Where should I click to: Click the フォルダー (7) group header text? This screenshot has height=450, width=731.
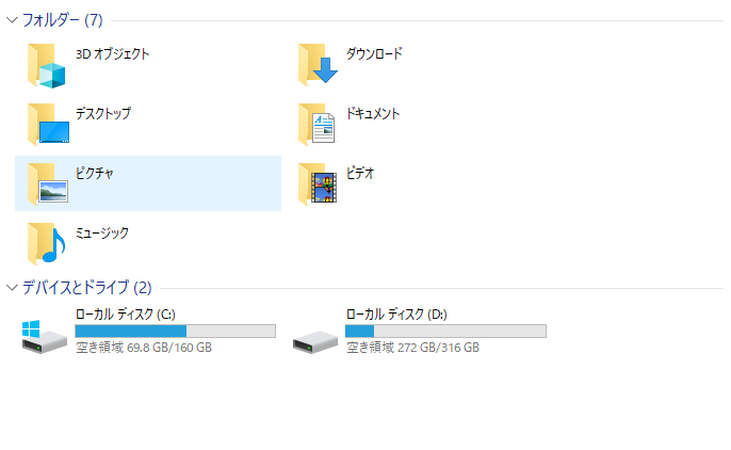click(62, 20)
